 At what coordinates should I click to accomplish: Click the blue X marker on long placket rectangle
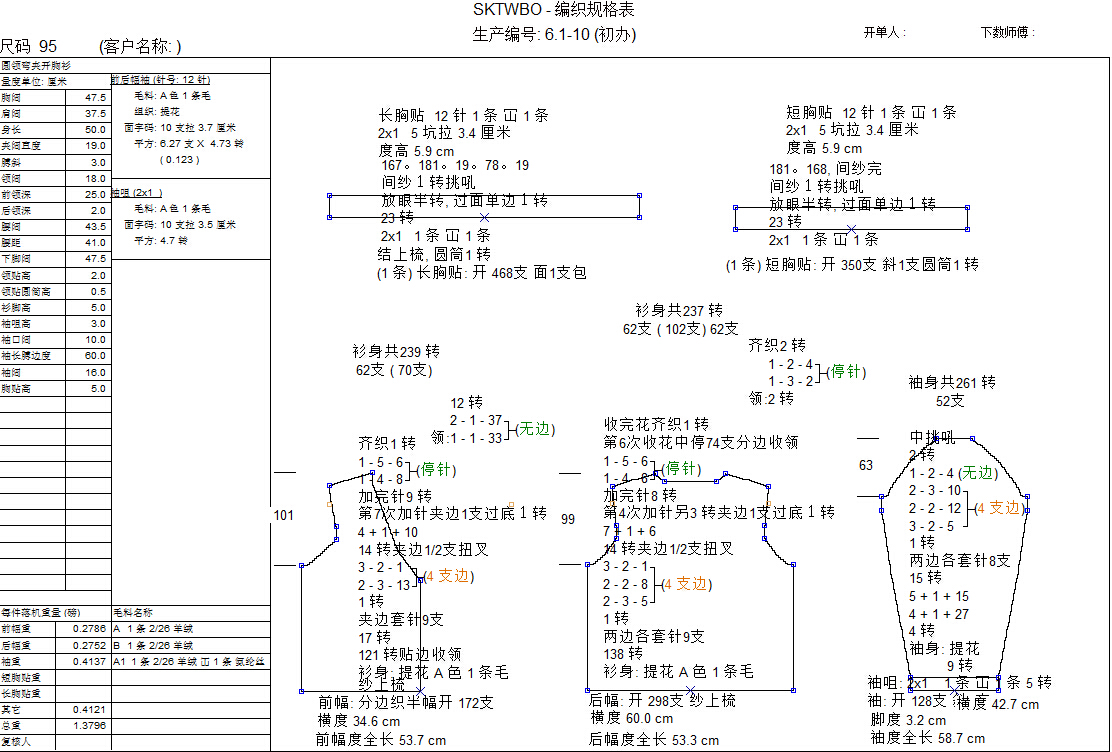[x=485, y=217]
